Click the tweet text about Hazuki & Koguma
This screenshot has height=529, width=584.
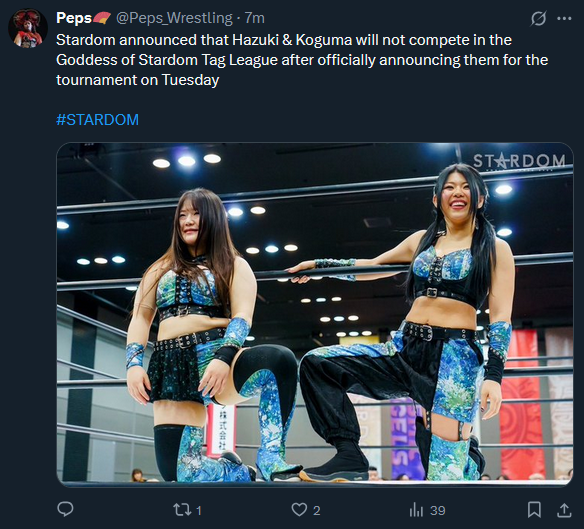click(x=302, y=60)
